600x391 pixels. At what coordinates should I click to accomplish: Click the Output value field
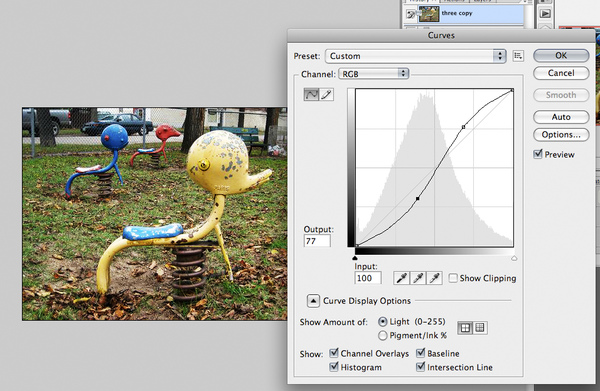coord(317,241)
